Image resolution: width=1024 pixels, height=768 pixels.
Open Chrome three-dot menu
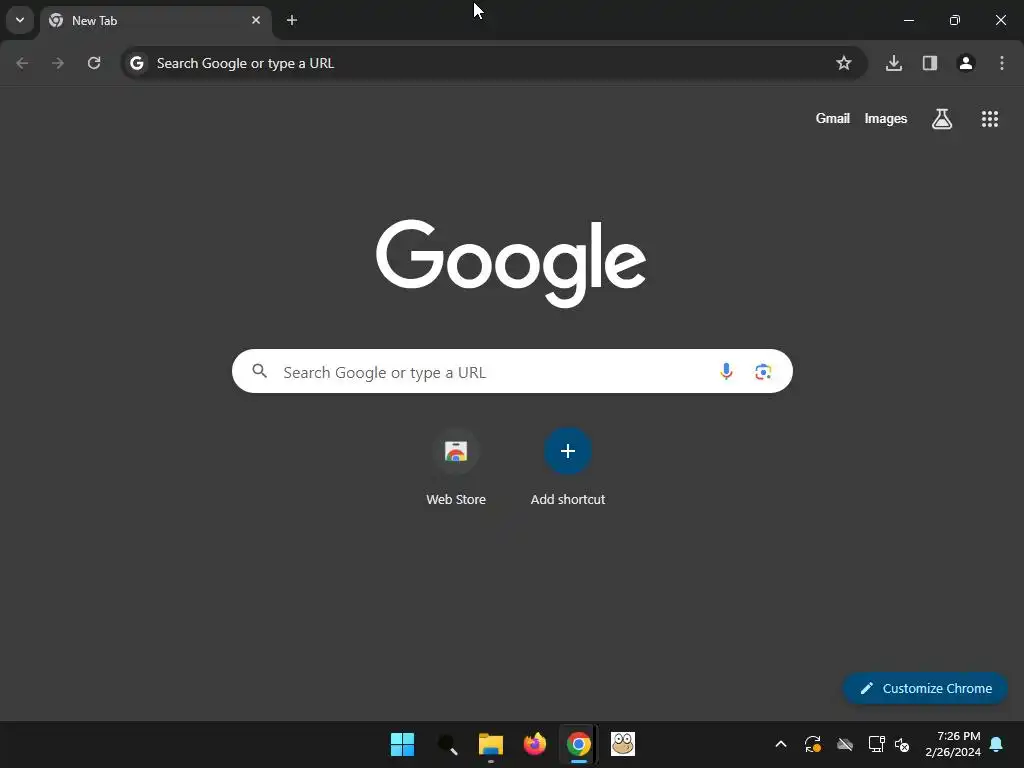pos(1002,63)
